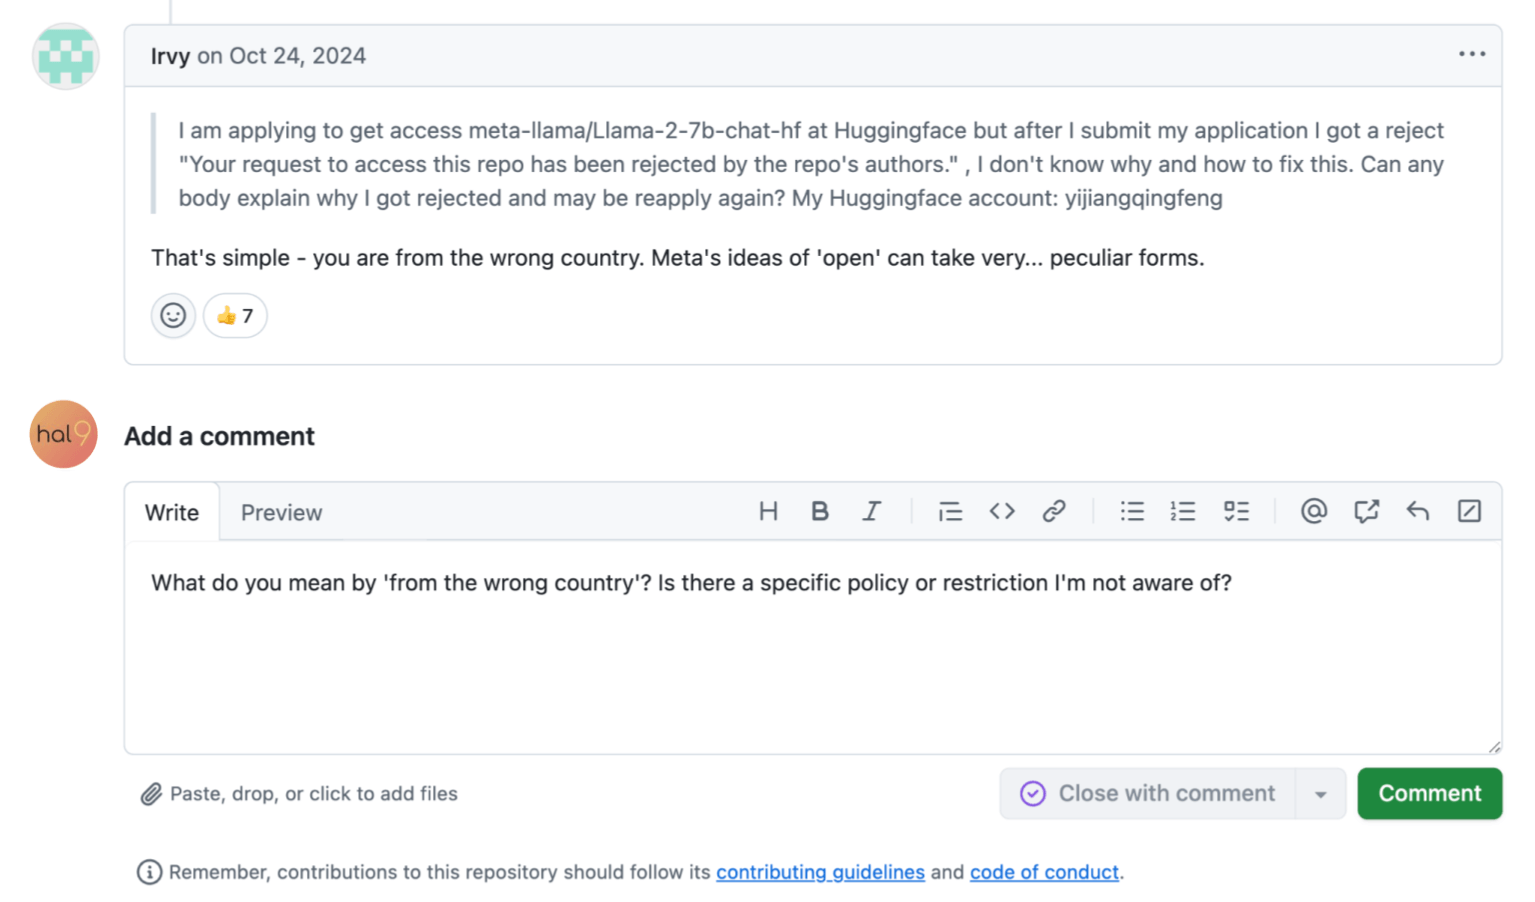
Task: Open saved replies with the arrow icon
Action: coord(1418,512)
